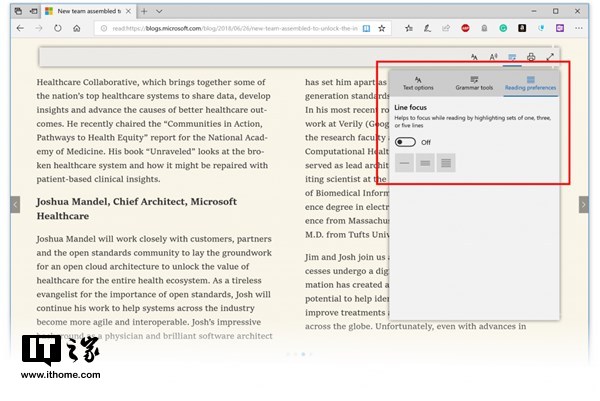The image size is (600, 401).
Task: Go to the home page
Action: pos(77,28)
